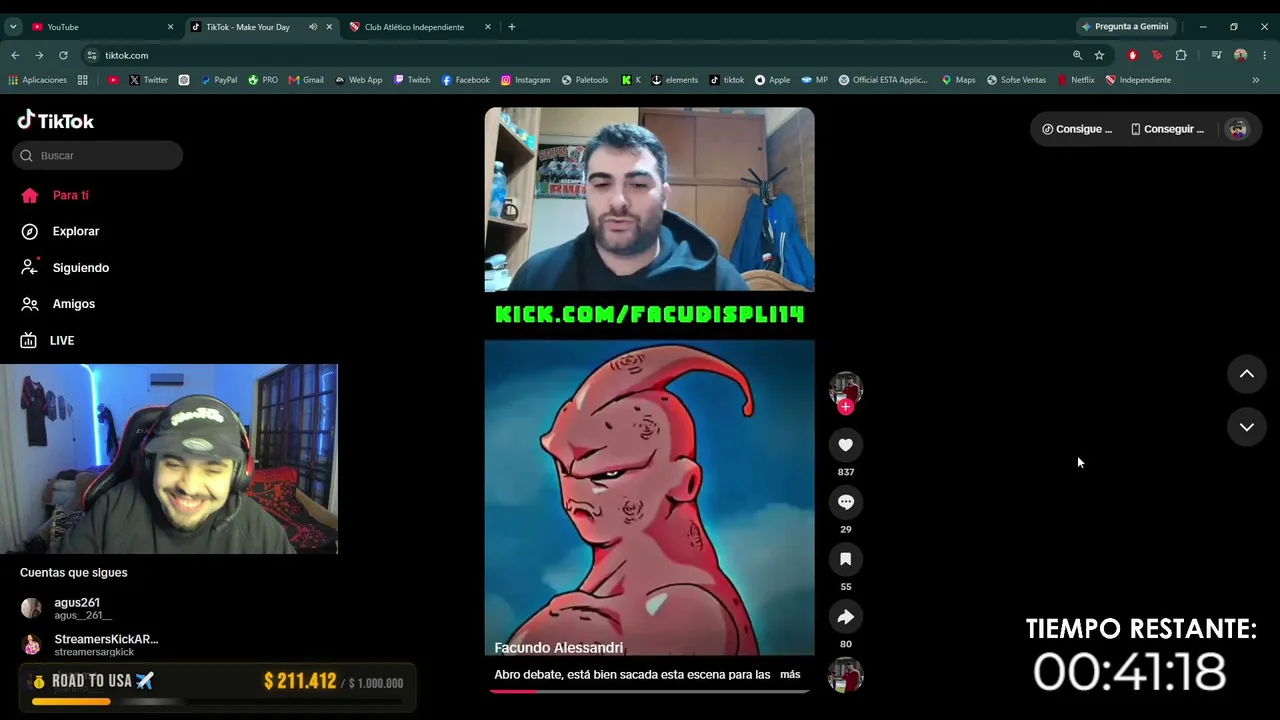Open the spinning sound disc below share
Viewport: 1280px width, 720px height.
coord(846,676)
